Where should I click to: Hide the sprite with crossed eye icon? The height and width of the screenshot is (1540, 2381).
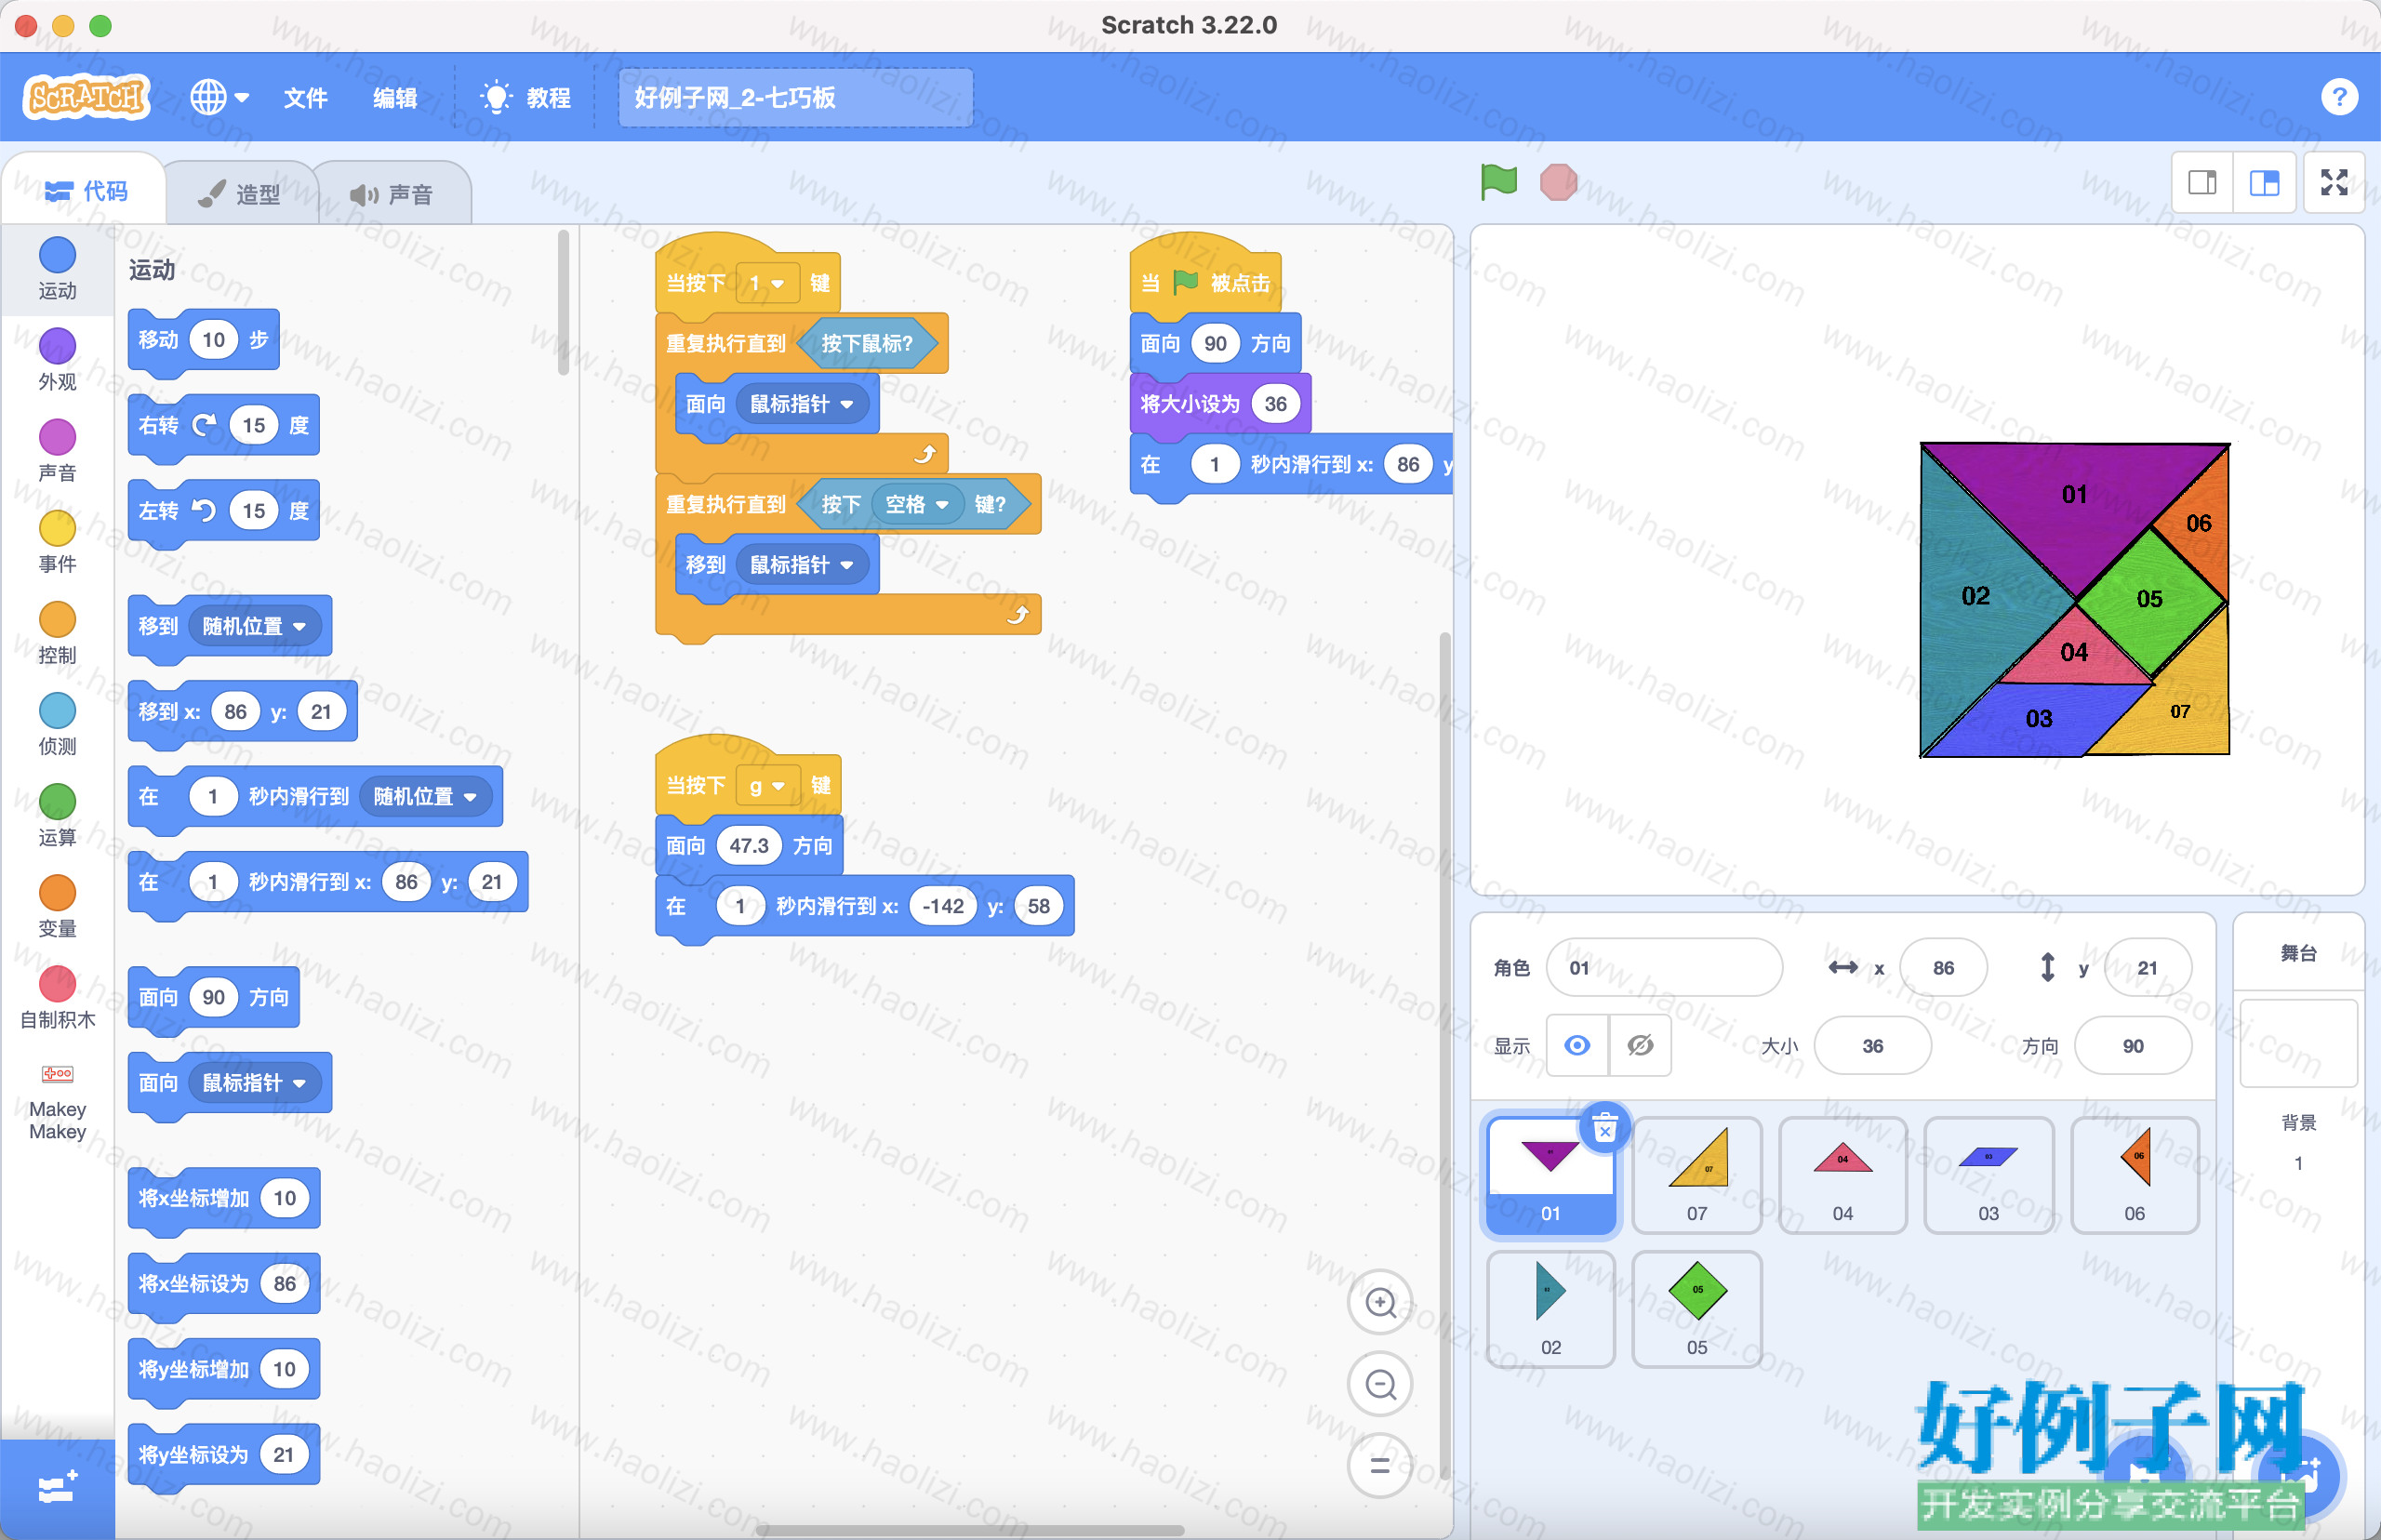click(x=1640, y=1046)
